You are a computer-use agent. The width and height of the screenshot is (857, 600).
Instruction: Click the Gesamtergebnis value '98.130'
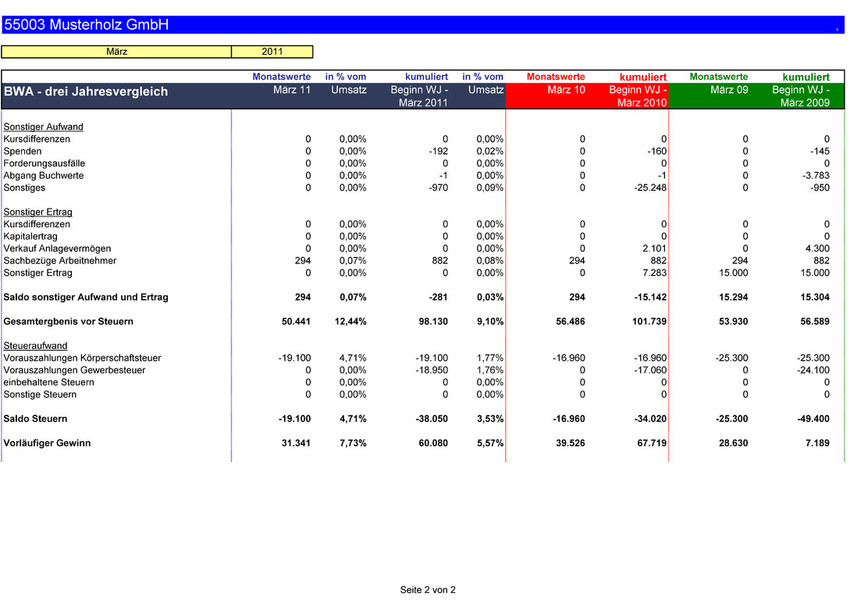433,321
